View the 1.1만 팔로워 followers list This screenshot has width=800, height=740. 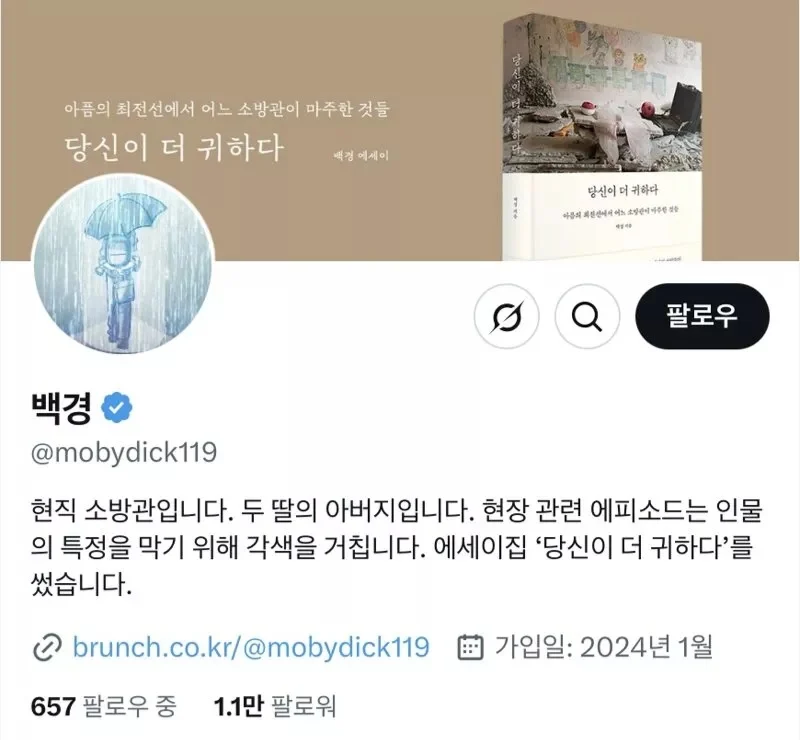[274, 707]
